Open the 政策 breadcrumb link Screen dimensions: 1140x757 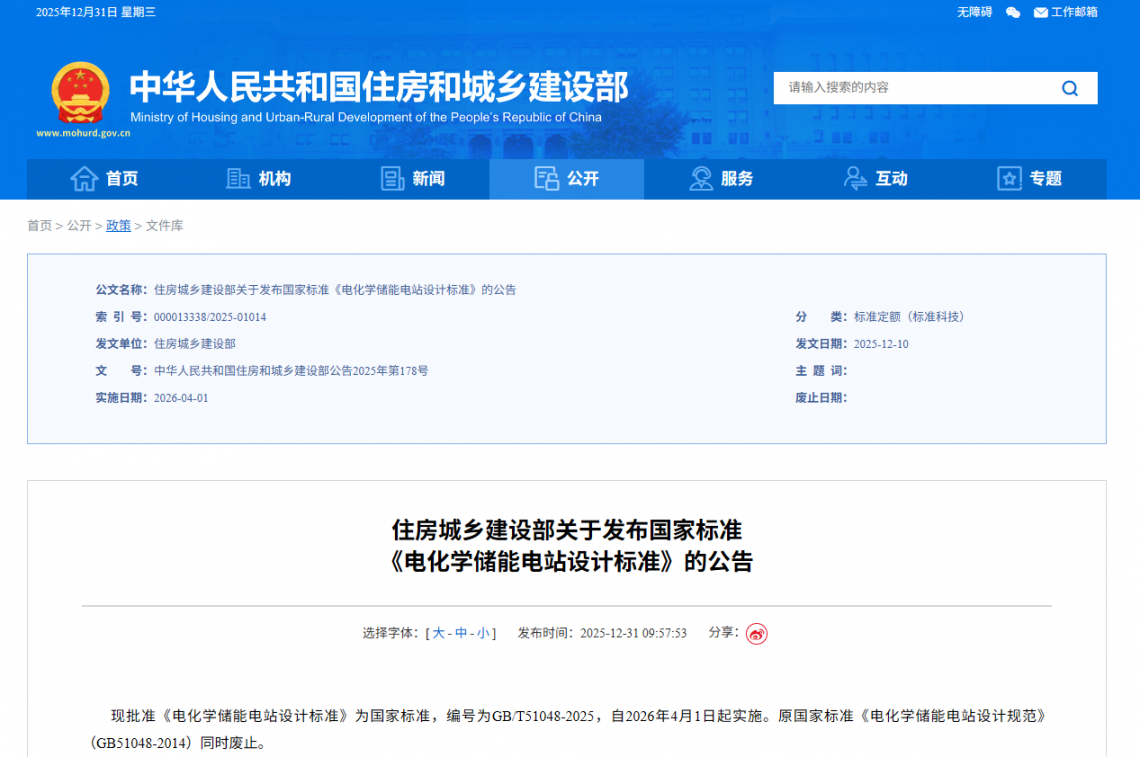pos(118,226)
